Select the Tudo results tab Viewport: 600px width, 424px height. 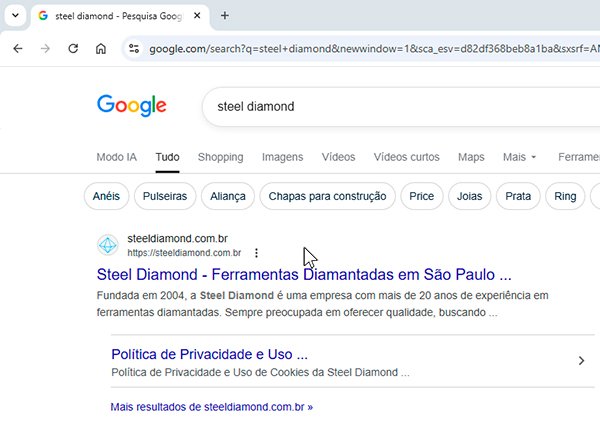[x=167, y=157]
